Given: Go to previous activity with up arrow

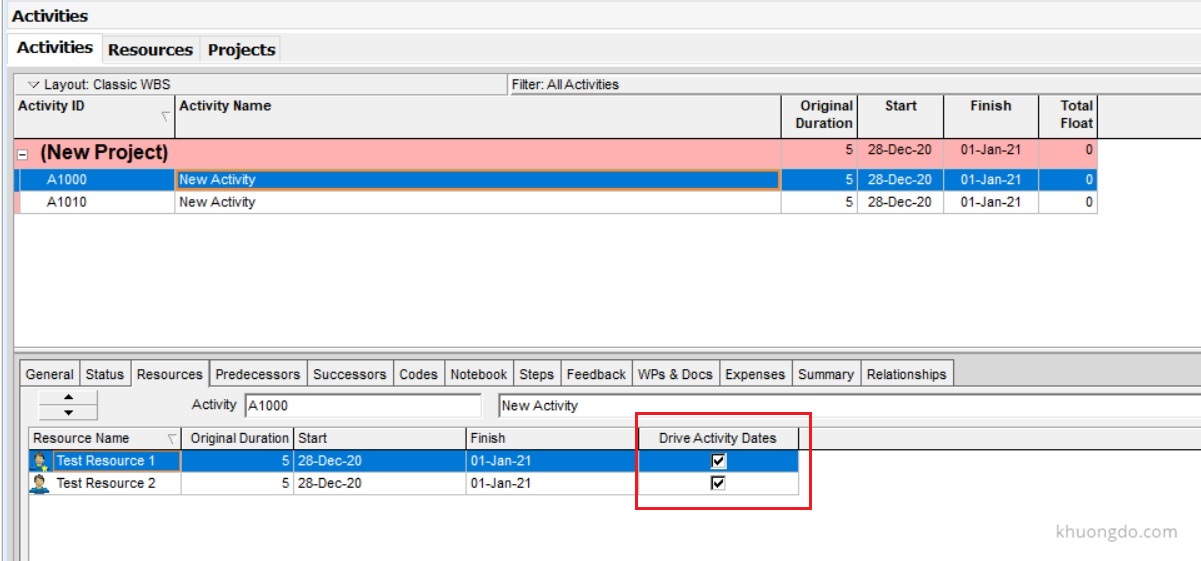Looking at the screenshot, I should pos(68,399).
